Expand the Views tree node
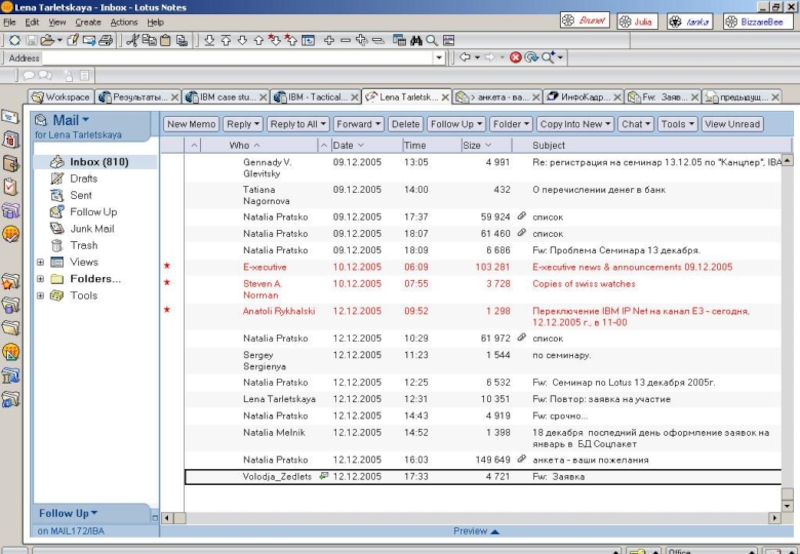The height and width of the screenshot is (554, 800). tap(40, 263)
